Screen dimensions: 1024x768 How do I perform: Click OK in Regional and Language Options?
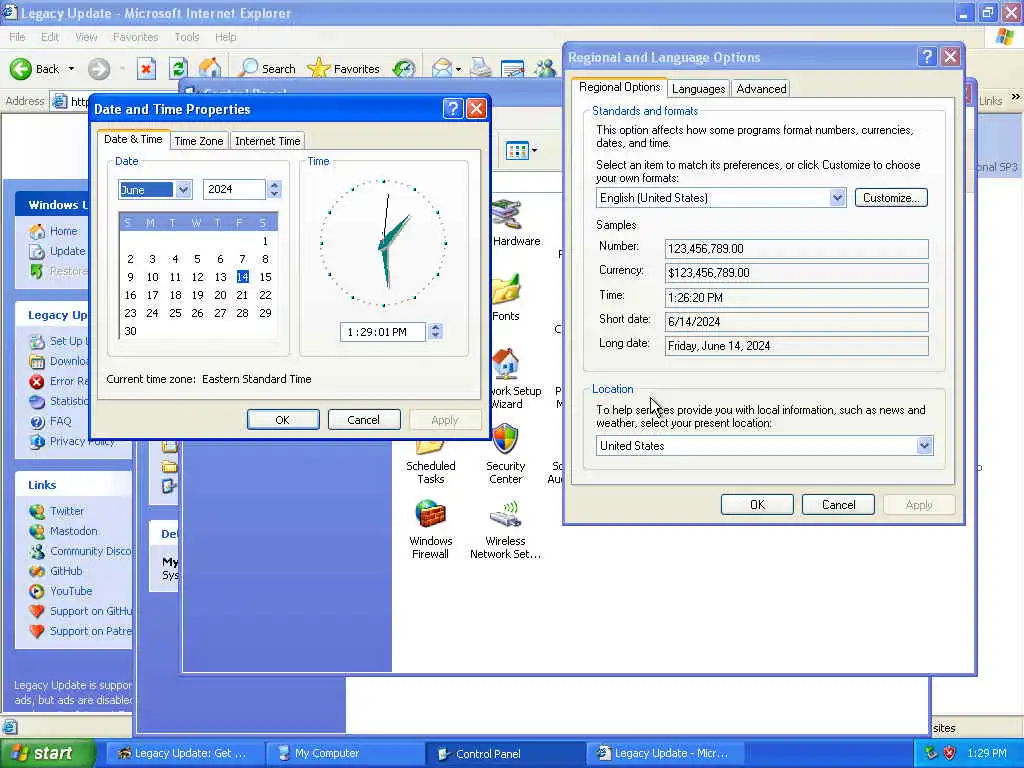coord(757,505)
